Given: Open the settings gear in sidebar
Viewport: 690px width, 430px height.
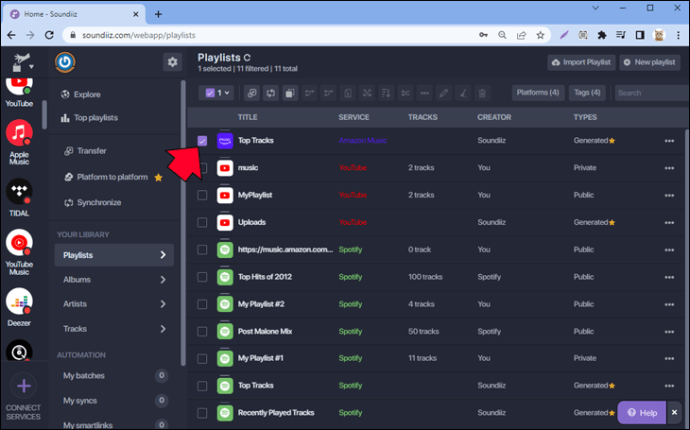Looking at the screenshot, I should pos(172,62).
